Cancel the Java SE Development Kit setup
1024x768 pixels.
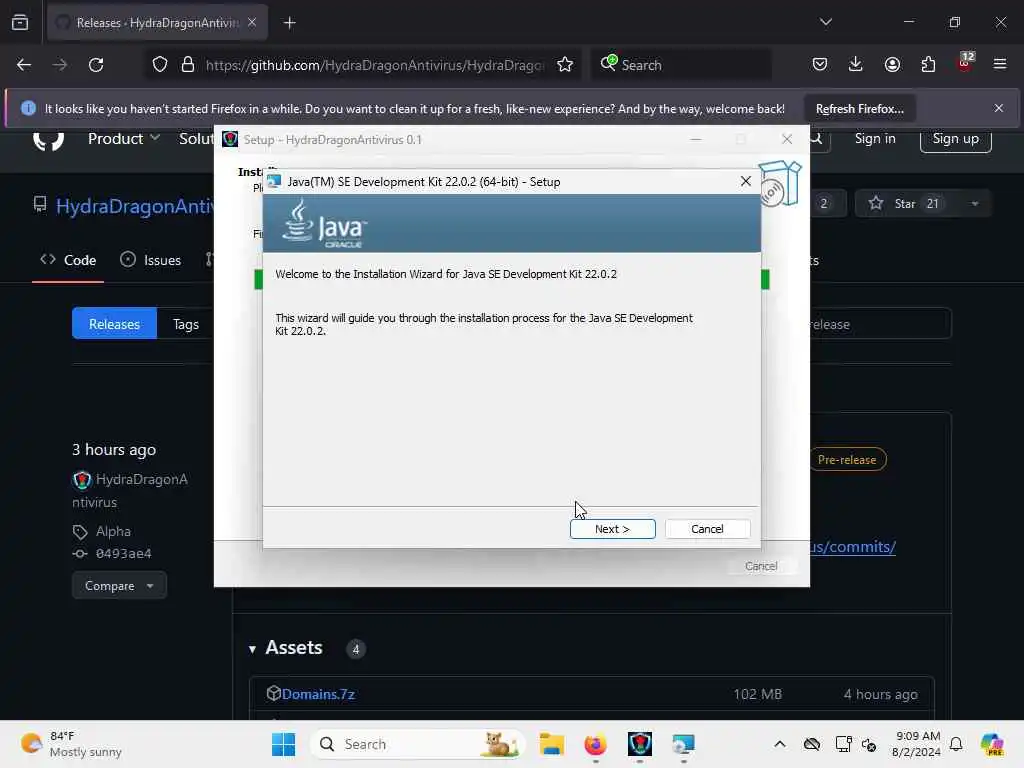707,529
